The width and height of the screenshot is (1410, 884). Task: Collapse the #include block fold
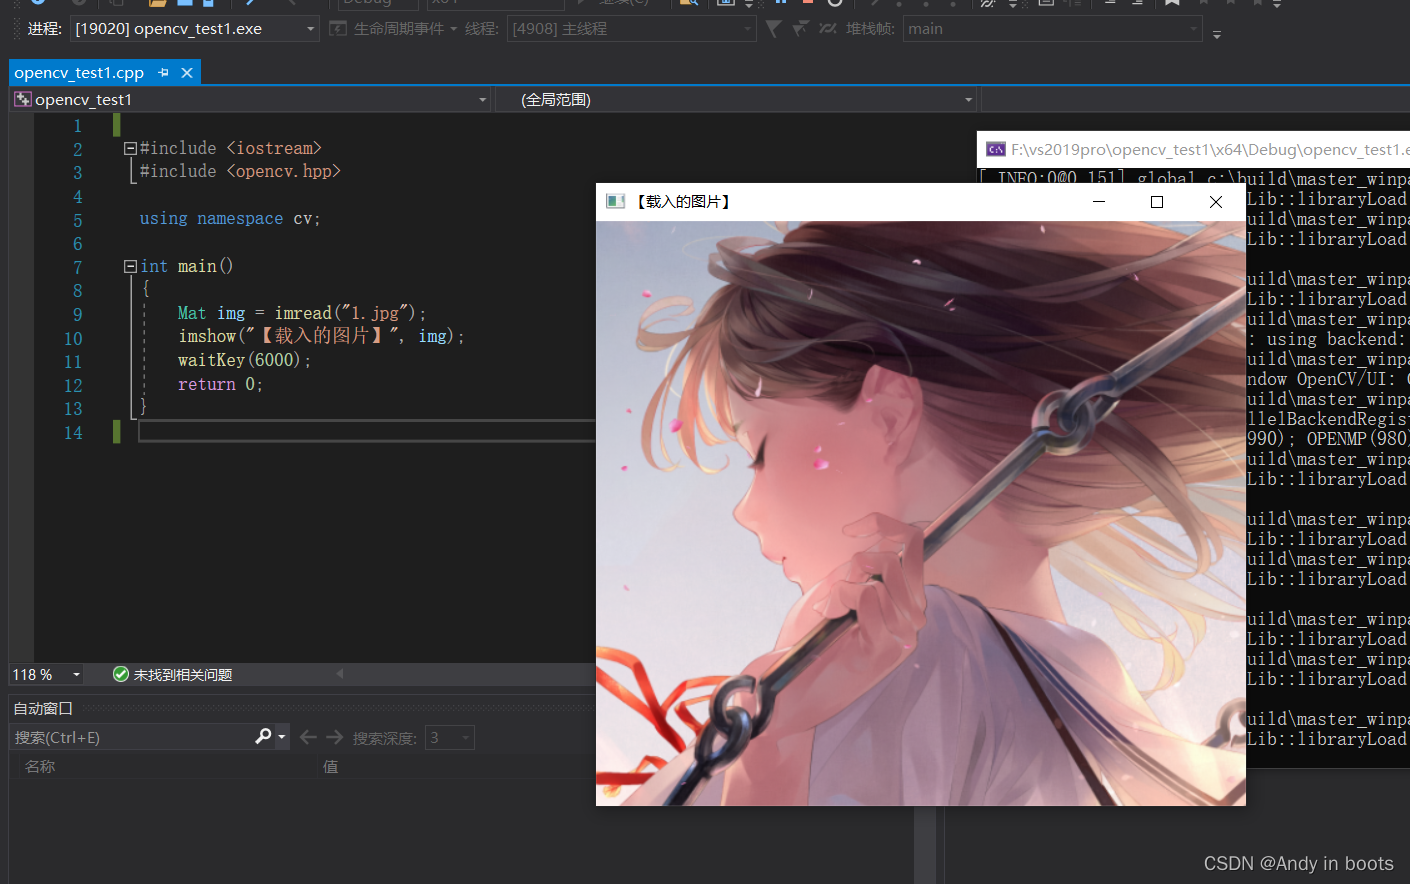130,148
